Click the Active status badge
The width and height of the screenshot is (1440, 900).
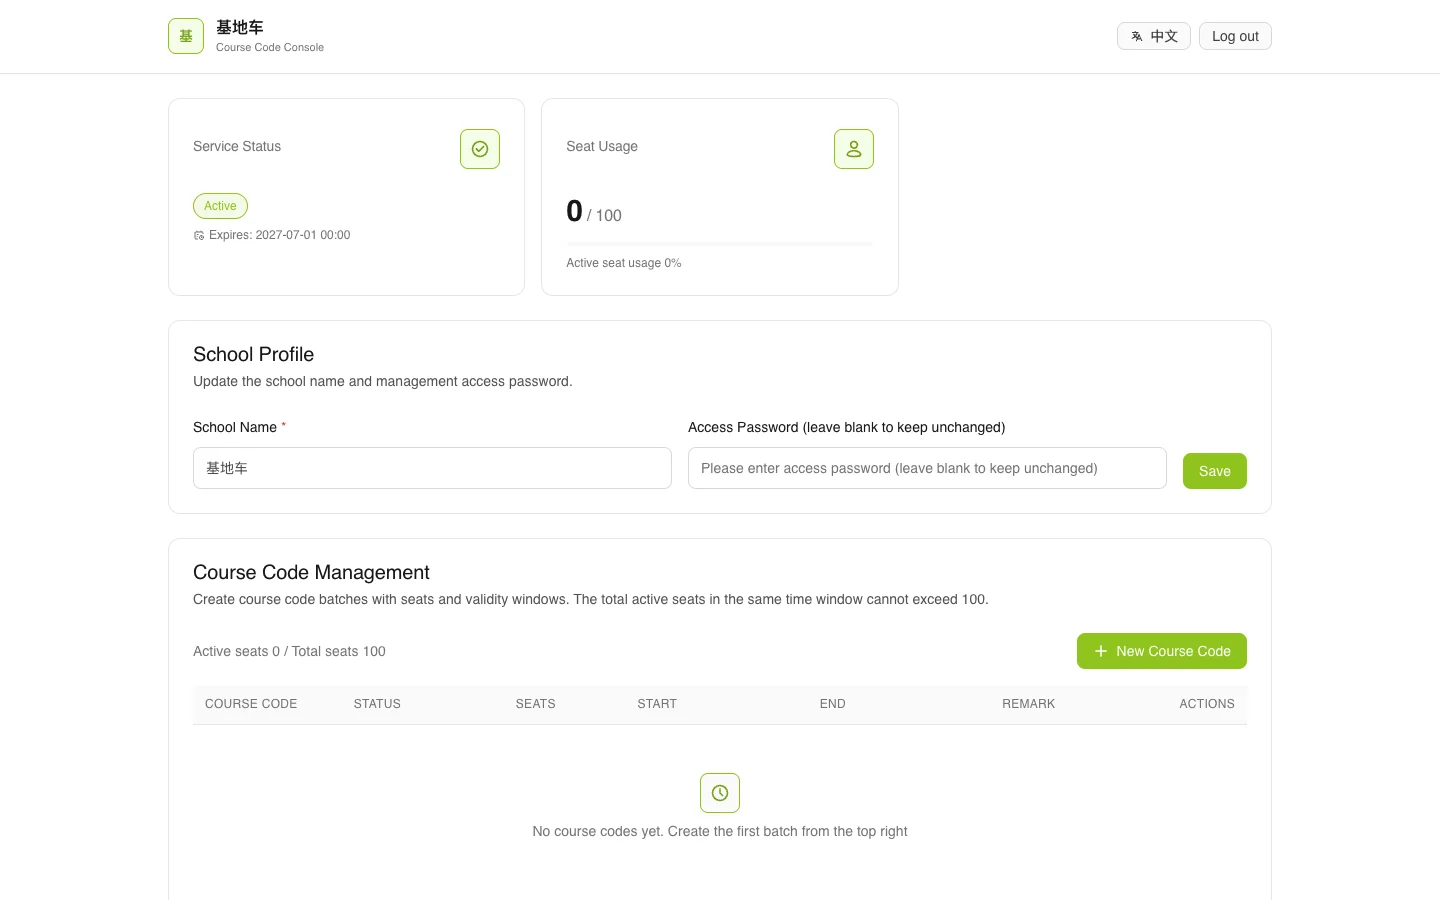tap(220, 206)
